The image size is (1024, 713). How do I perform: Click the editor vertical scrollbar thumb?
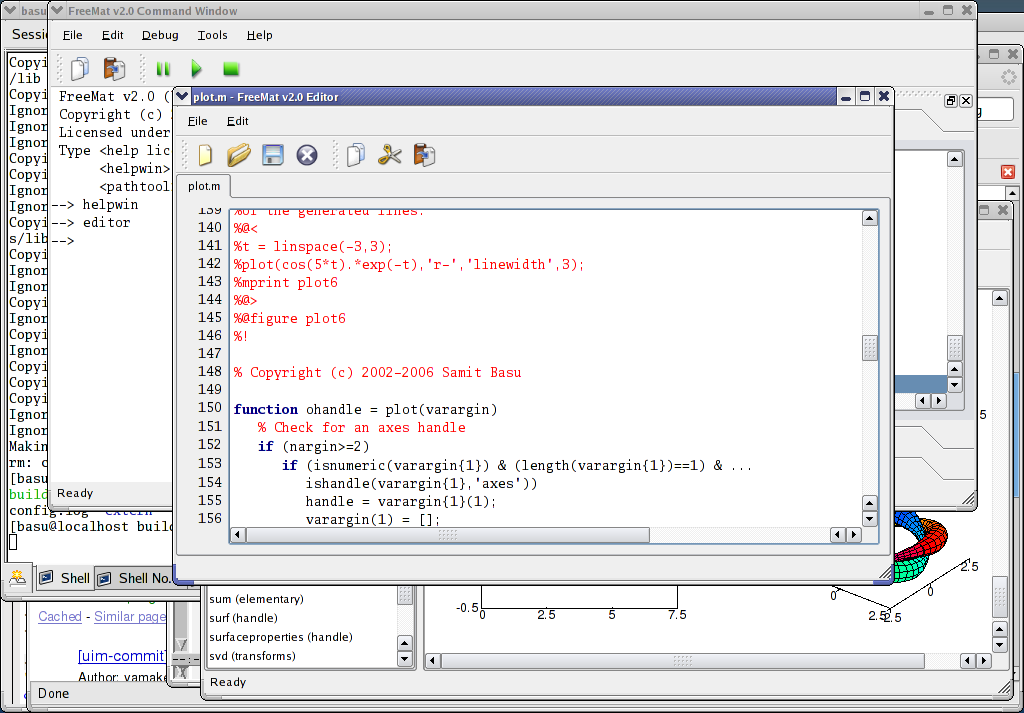tap(869, 348)
